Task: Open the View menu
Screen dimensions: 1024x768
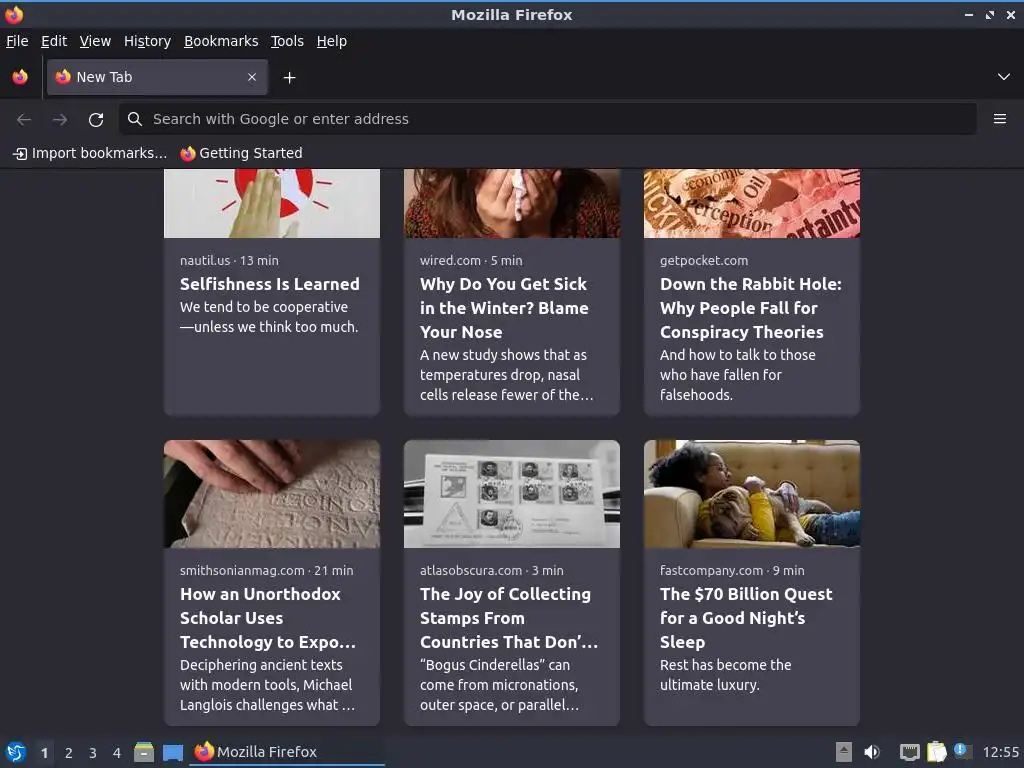Action: click(95, 41)
